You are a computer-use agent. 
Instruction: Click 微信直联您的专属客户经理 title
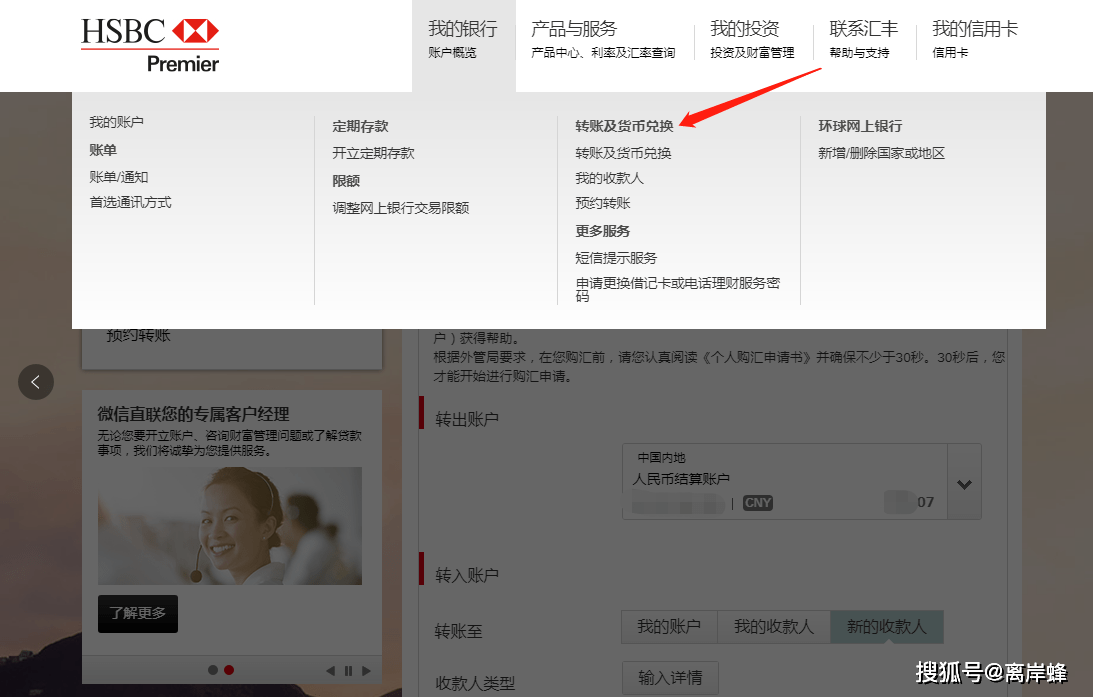(193, 414)
